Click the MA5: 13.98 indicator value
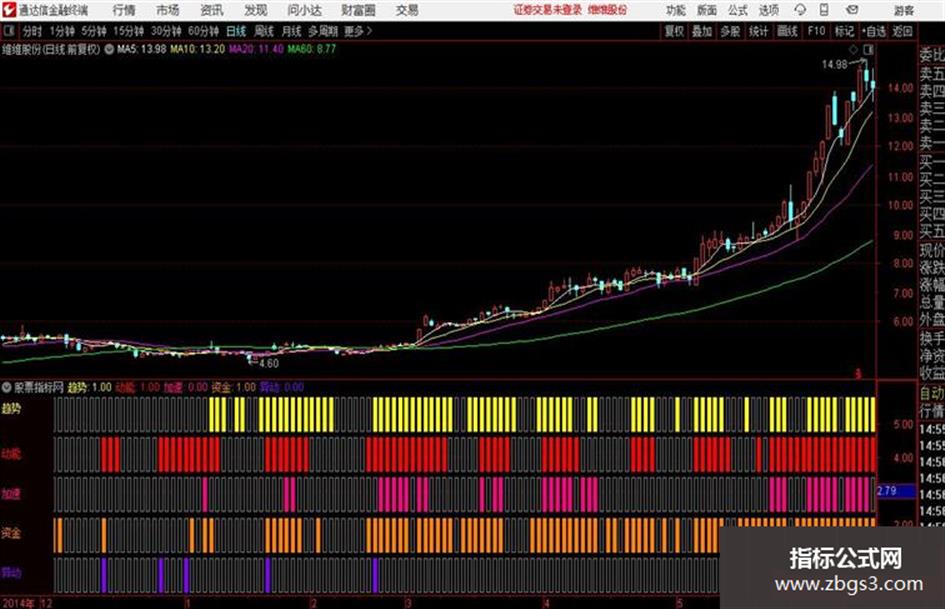The width and height of the screenshot is (945, 609). [142, 49]
